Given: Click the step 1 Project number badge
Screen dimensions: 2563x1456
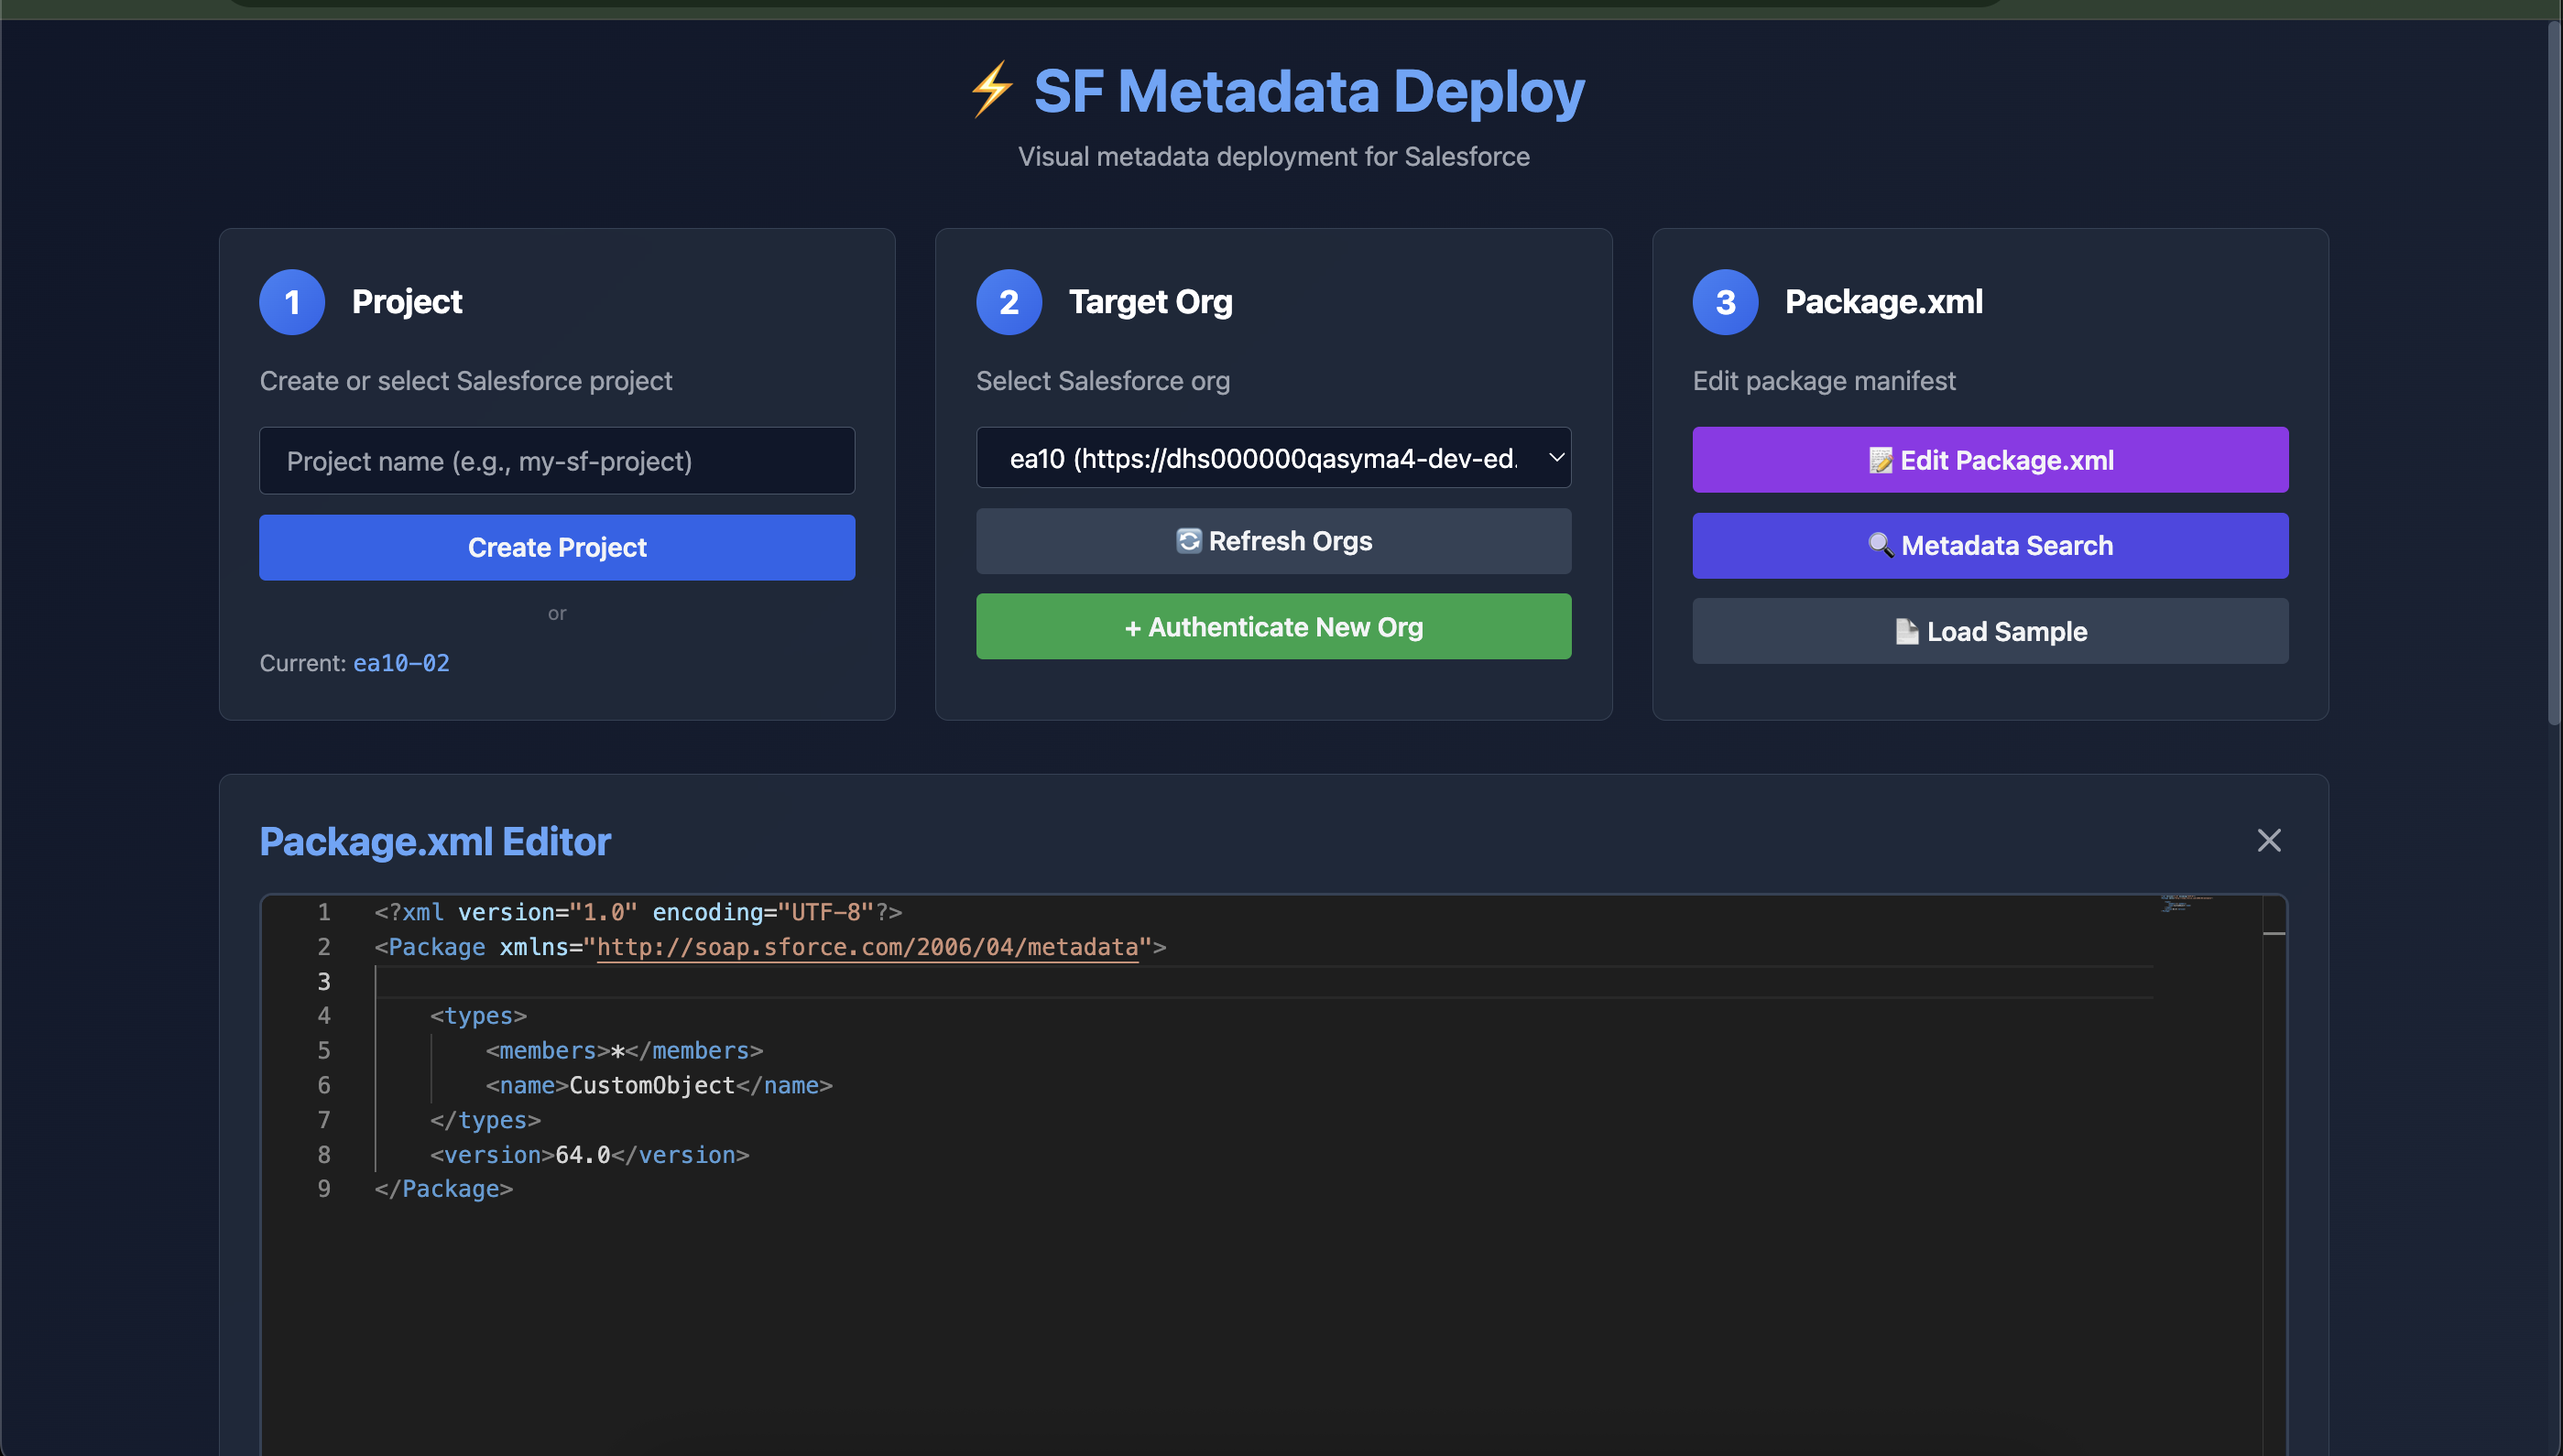Looking at the screenshot, I should tap(292, 302).
